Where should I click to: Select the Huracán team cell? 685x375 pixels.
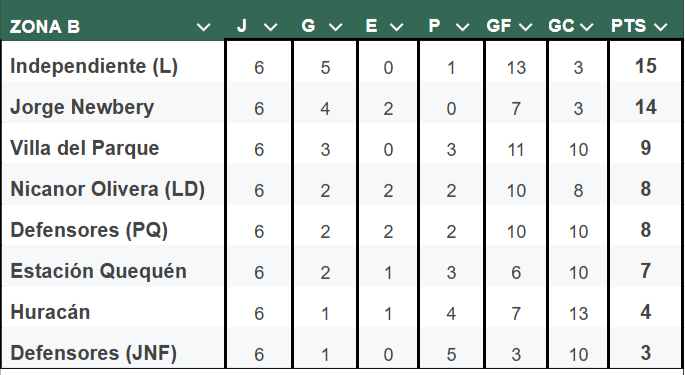(50, 312)
